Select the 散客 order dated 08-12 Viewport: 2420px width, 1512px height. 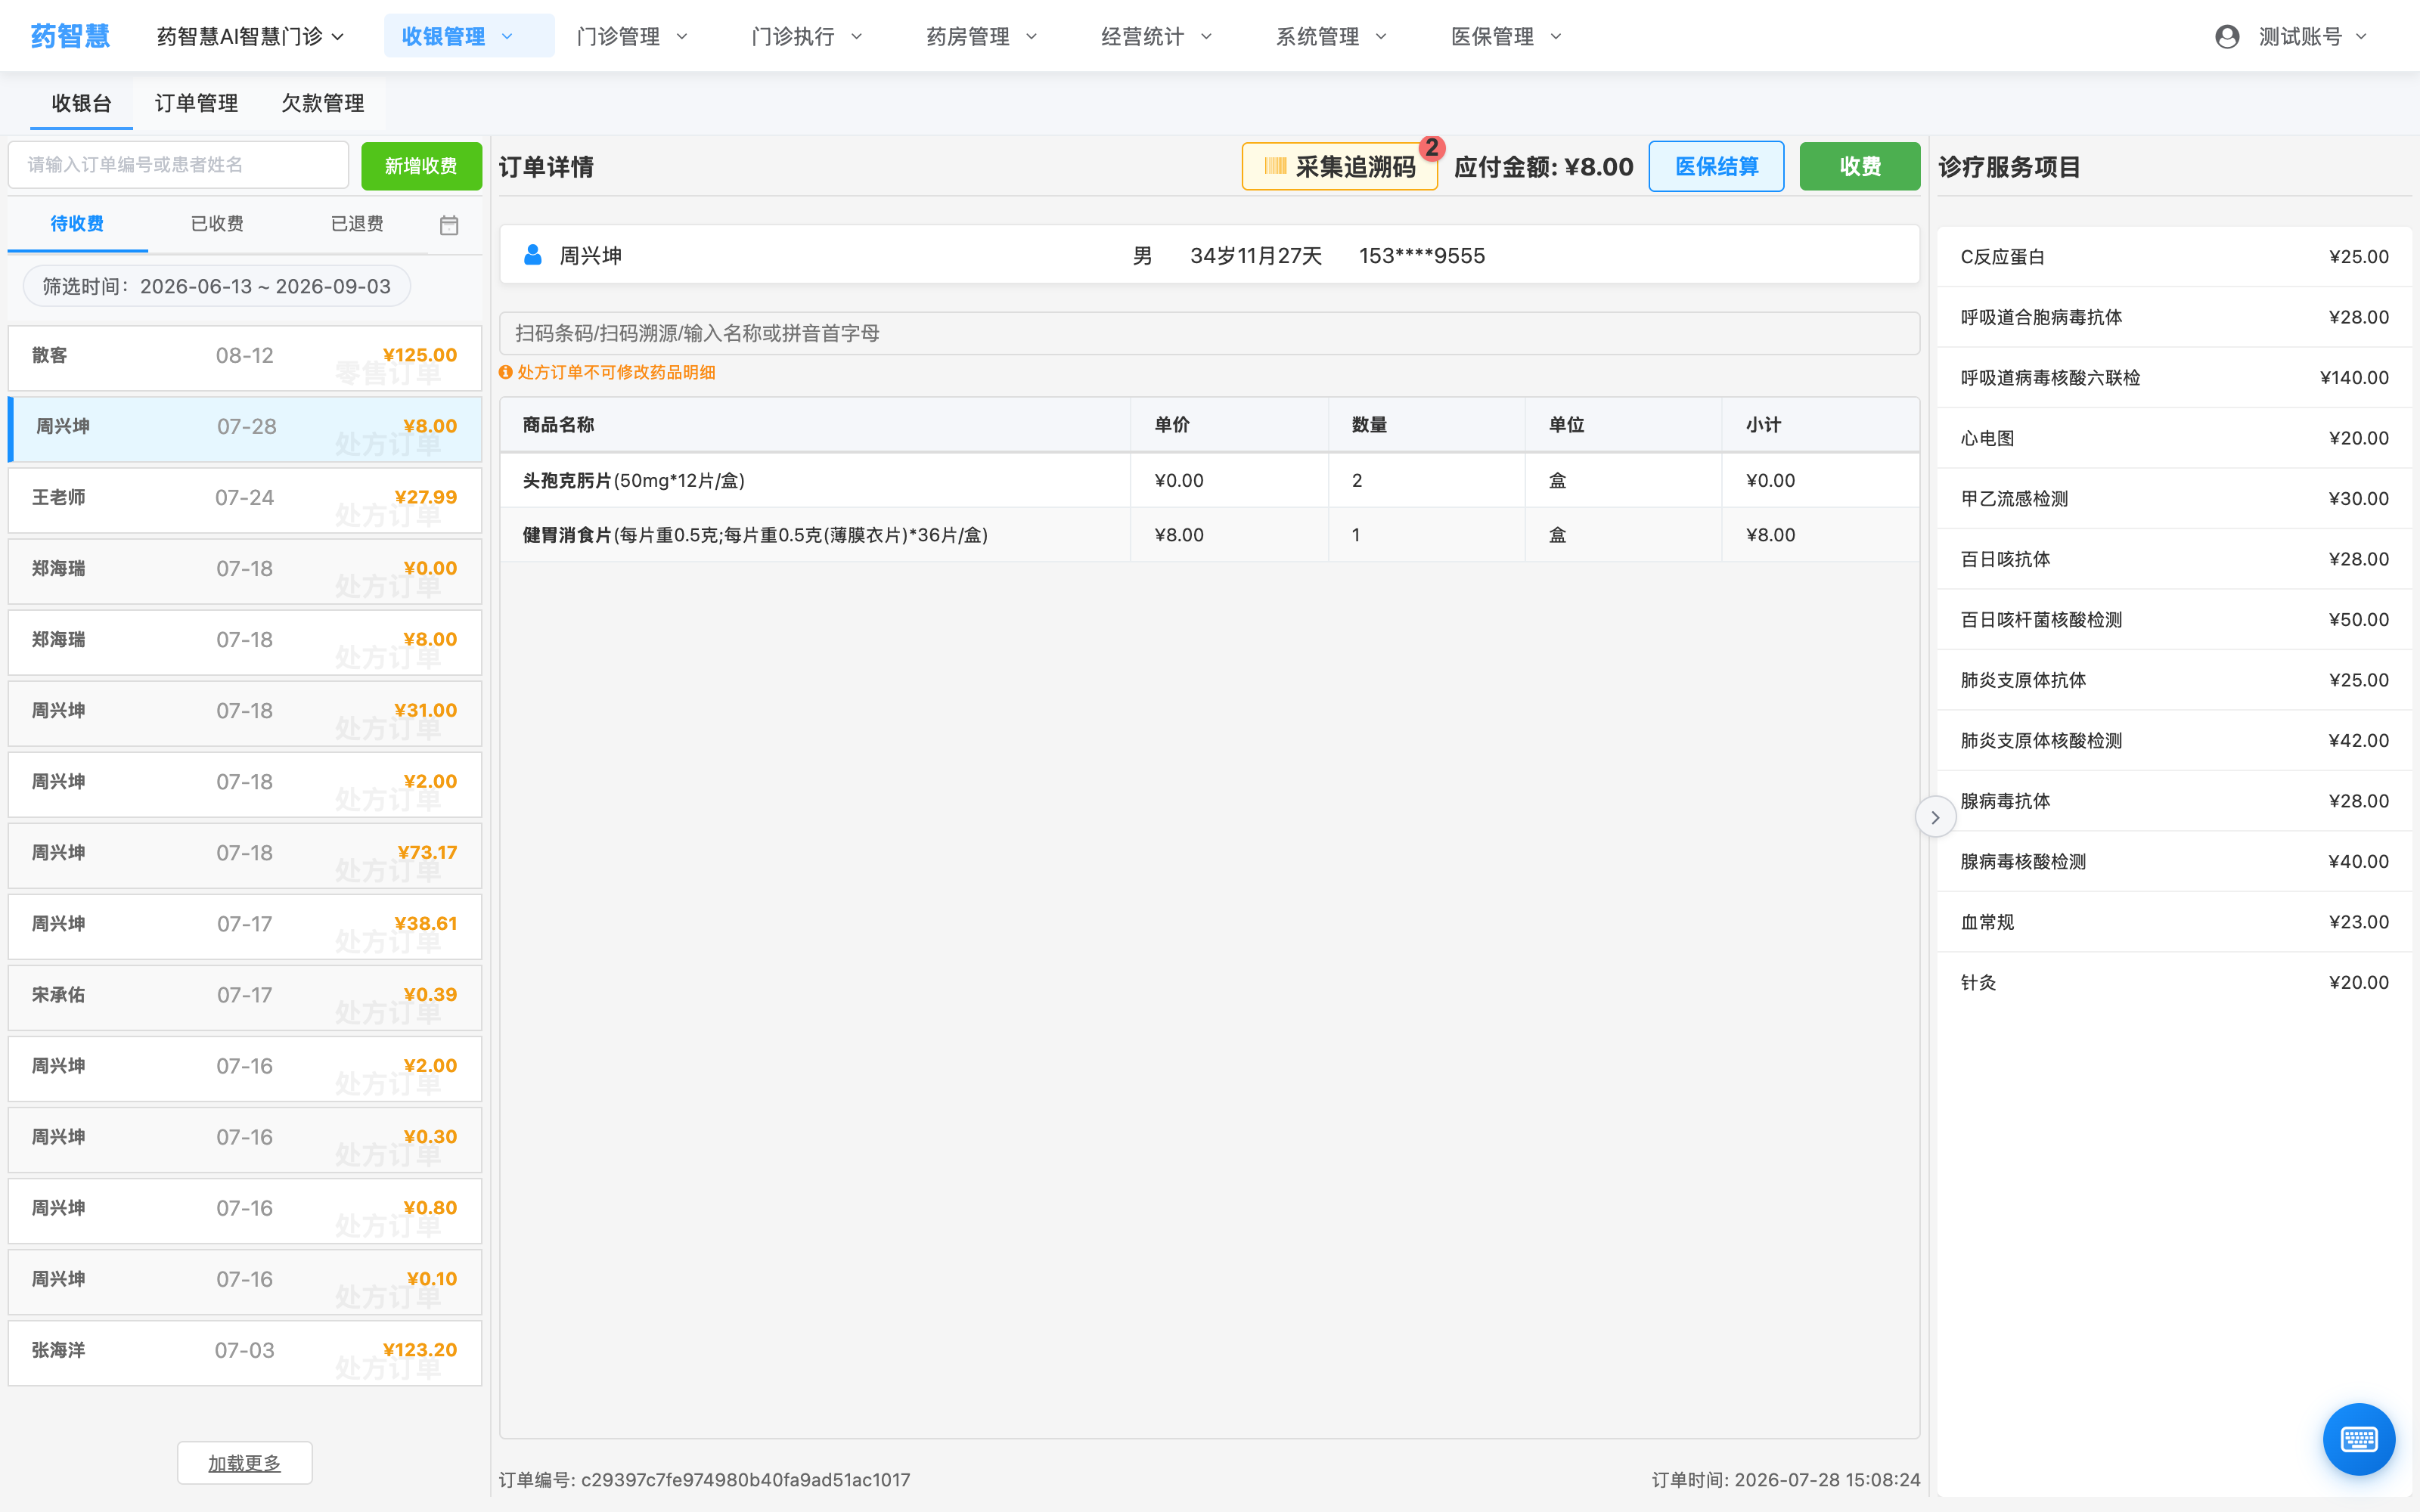[x=245, y=357]
